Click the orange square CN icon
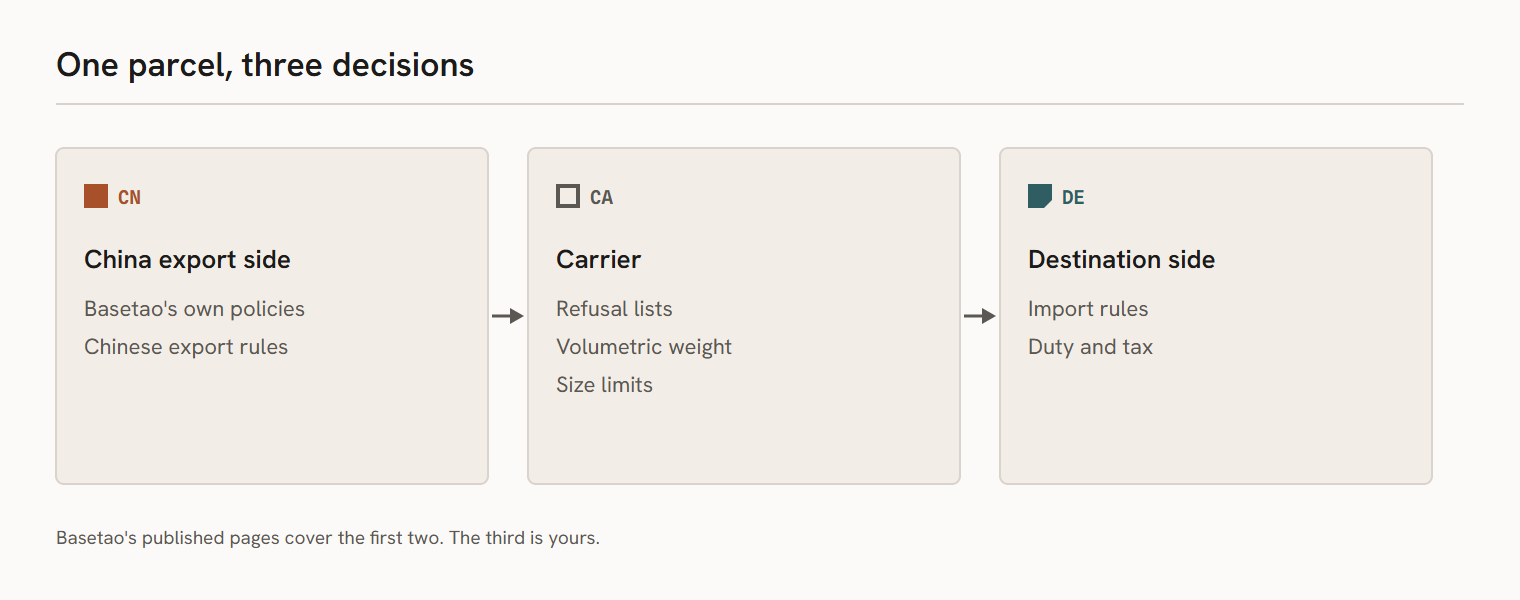The image size is (1520, 600). coord(96,196)
